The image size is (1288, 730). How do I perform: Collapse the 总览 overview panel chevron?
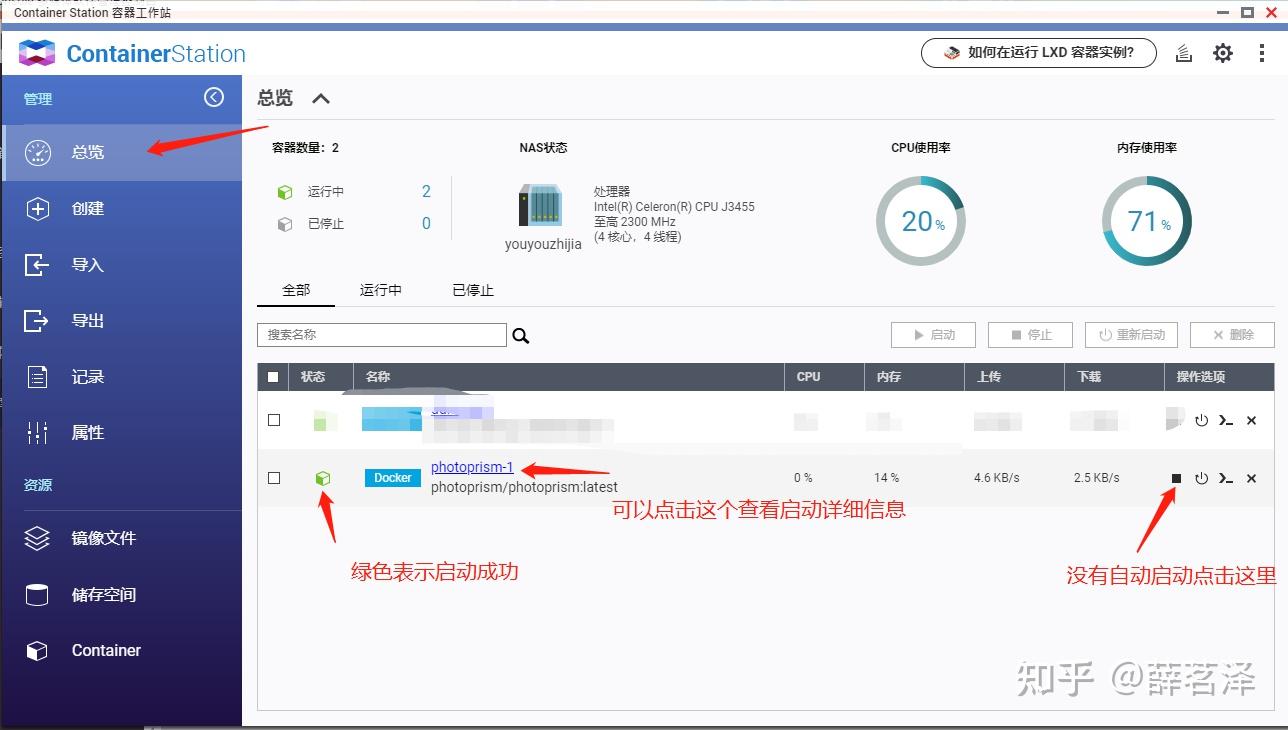[x=319, y=97]
